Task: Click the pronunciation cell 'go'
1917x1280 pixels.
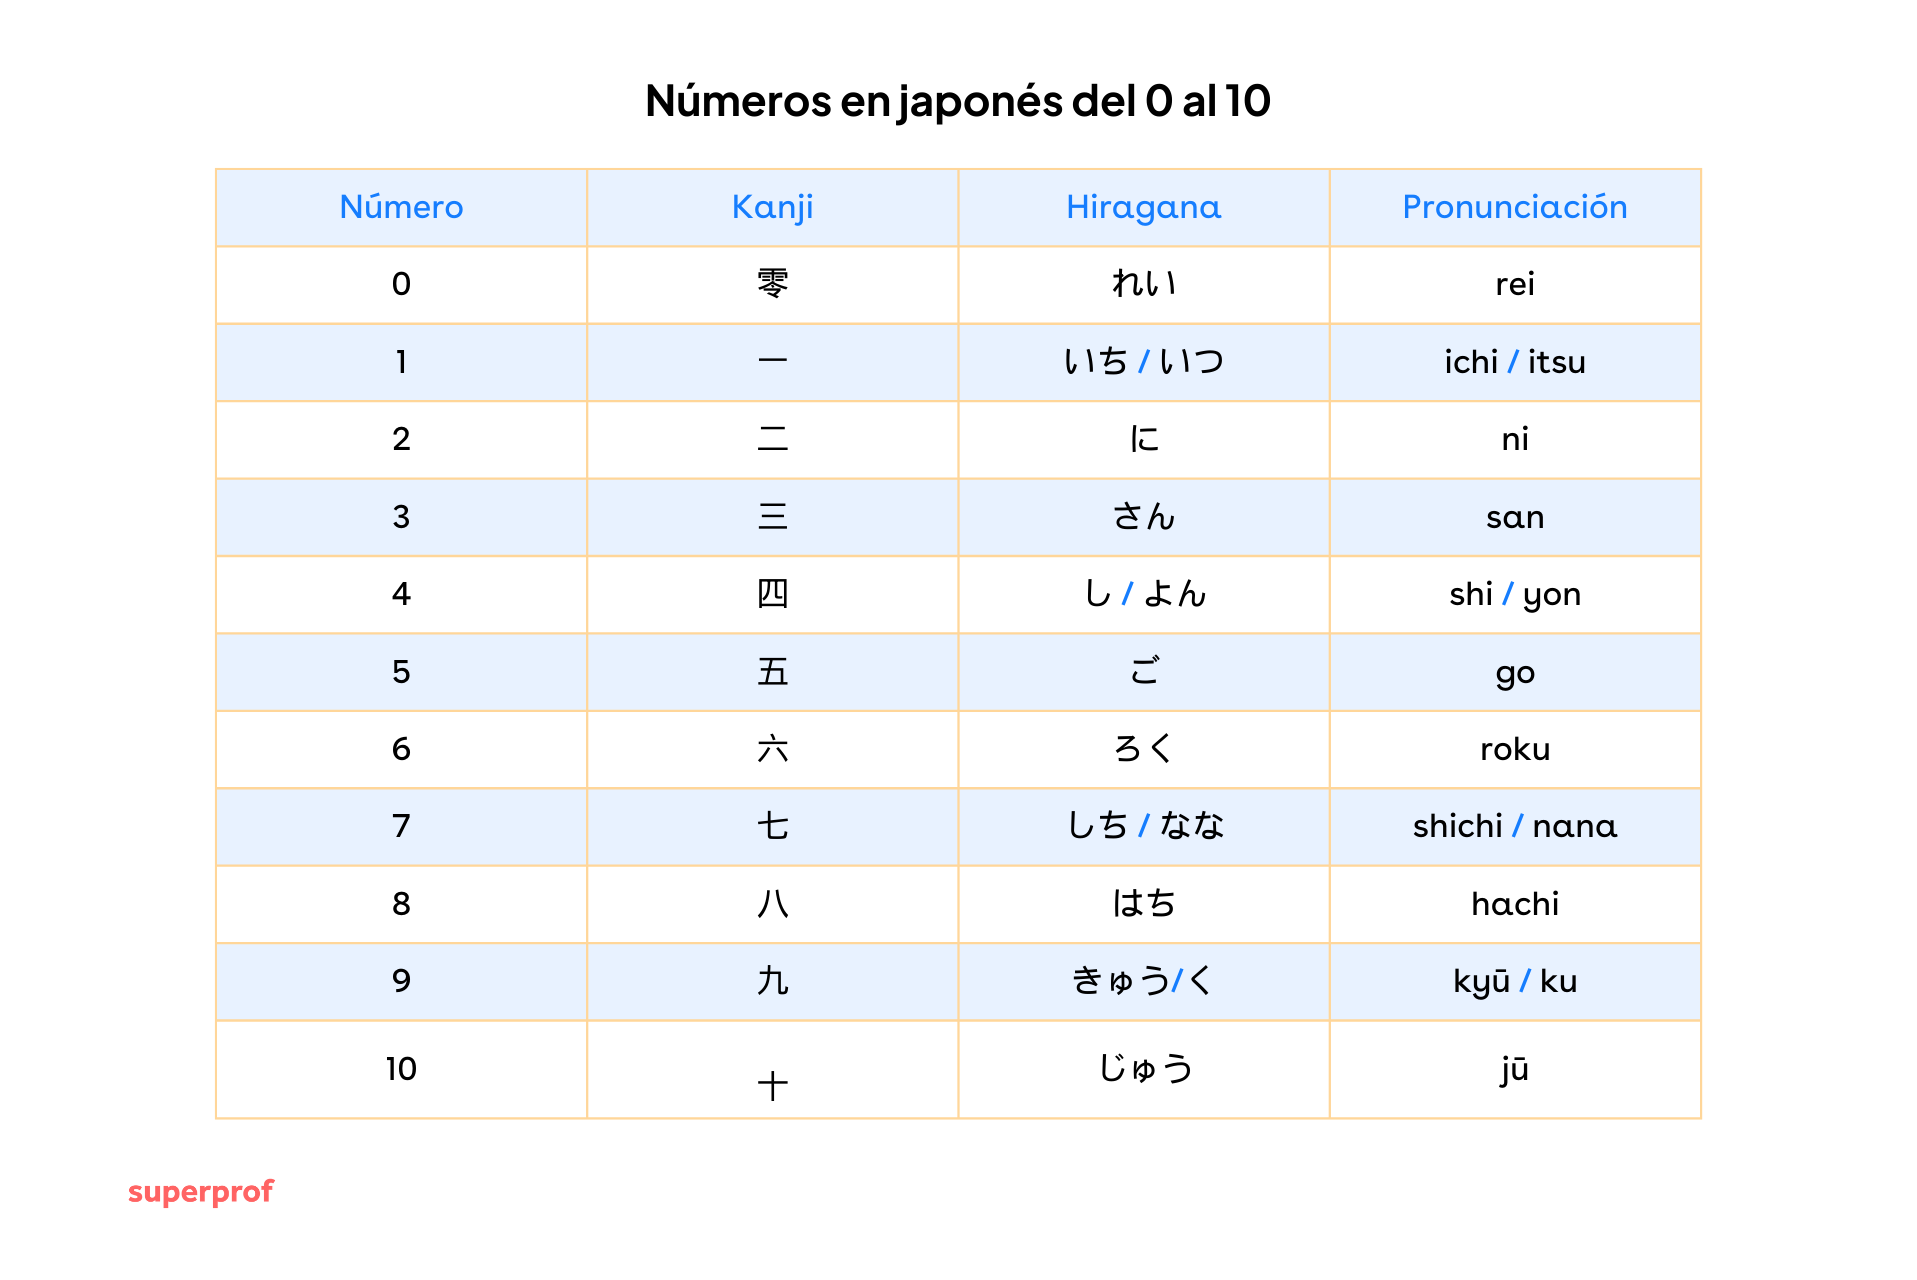Action: (x=1514, y=672)
